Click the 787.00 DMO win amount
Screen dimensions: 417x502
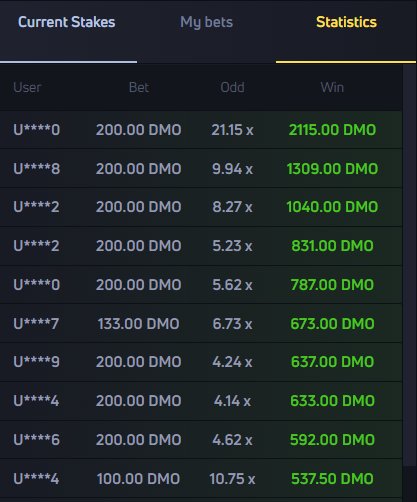click(332, 285)
